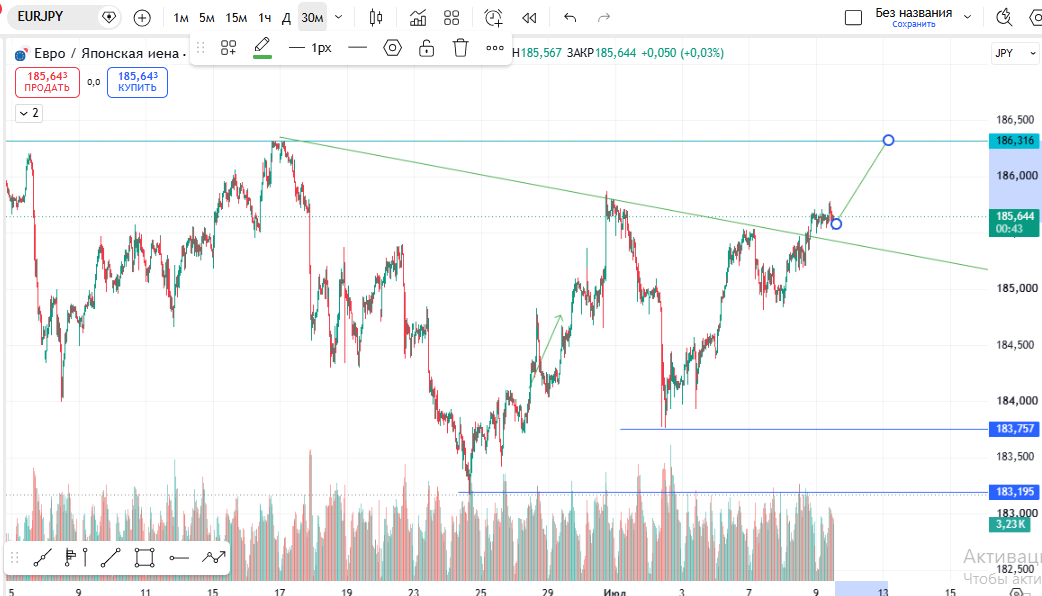Select the 15м timeframe
Viewport: 1042px width, 596px height.
point(236,18)
